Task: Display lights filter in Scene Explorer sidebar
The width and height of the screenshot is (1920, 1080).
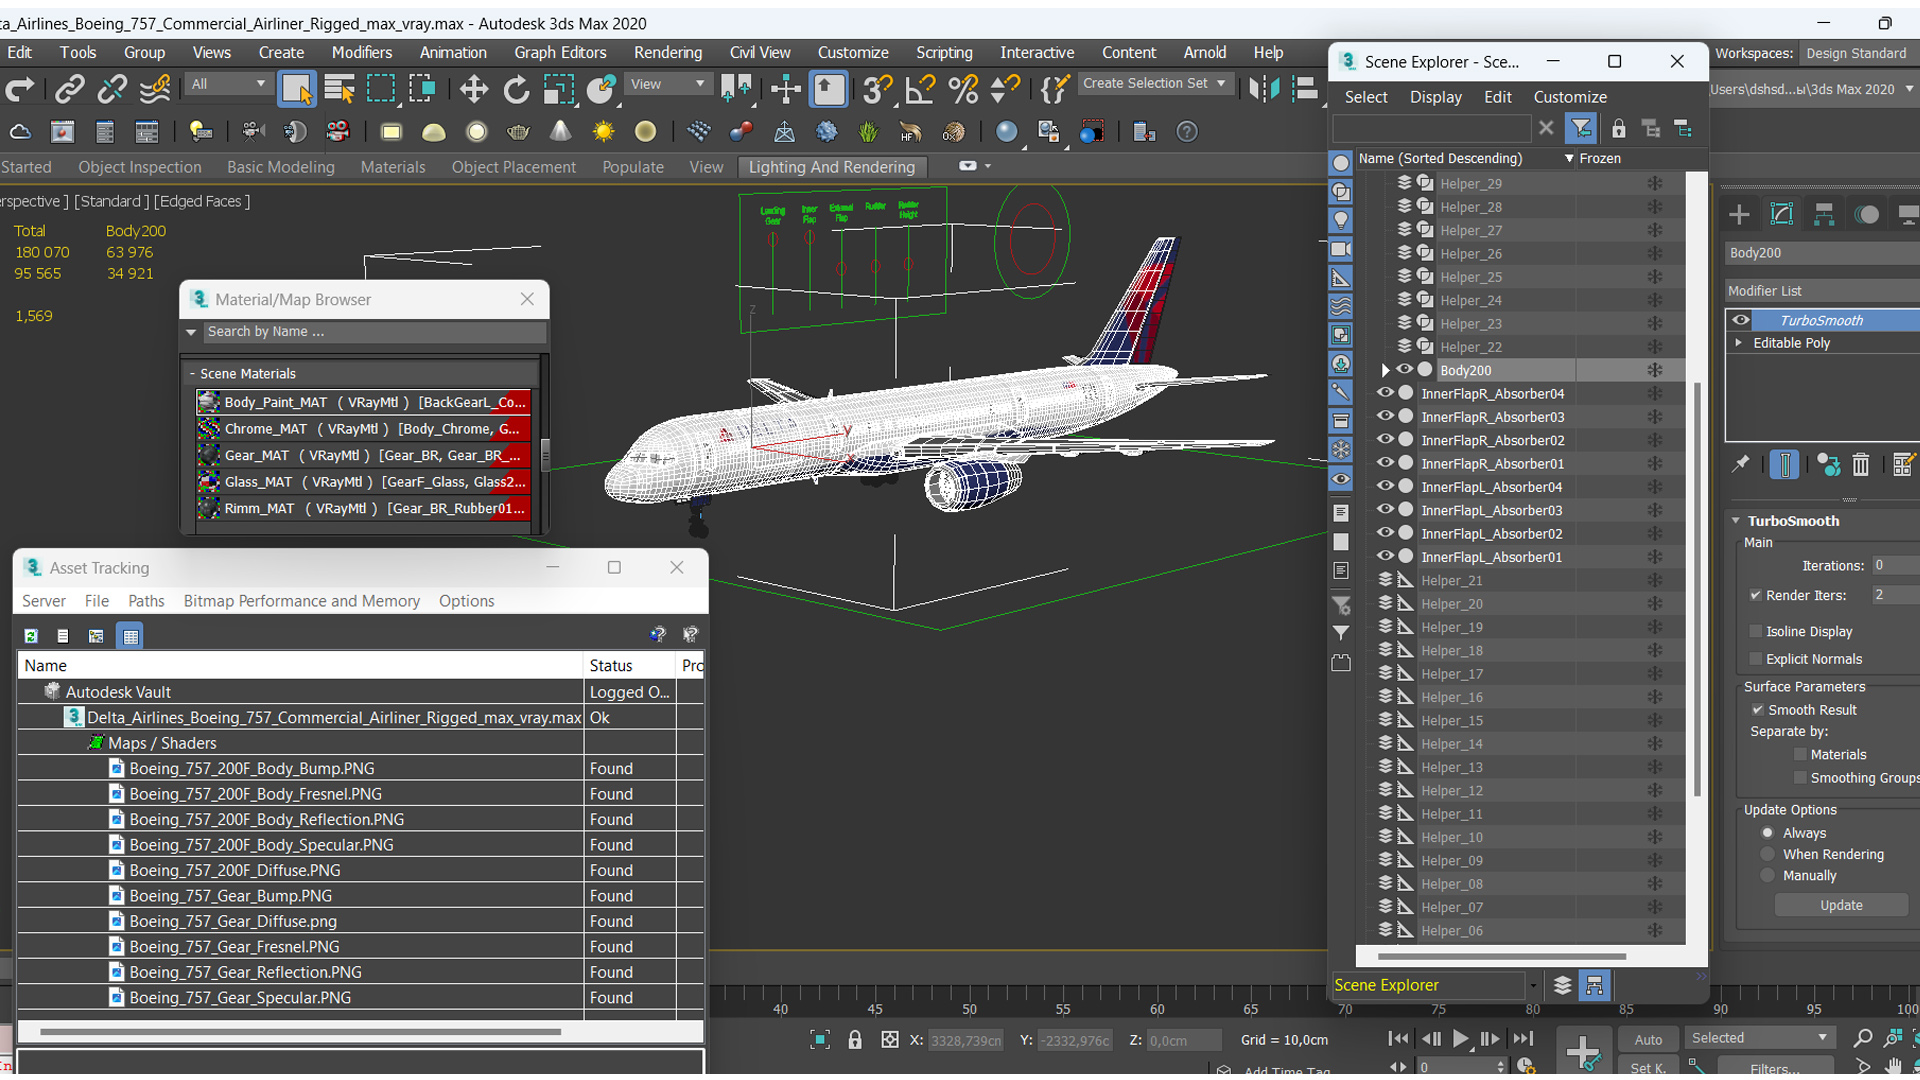Action: [1341, 220]
